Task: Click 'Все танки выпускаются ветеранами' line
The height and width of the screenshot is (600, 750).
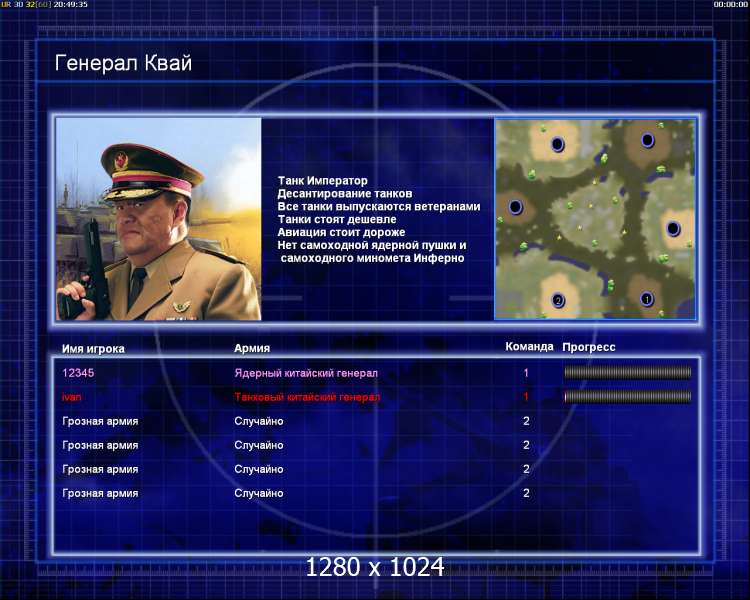Action: tap(379, 207)
